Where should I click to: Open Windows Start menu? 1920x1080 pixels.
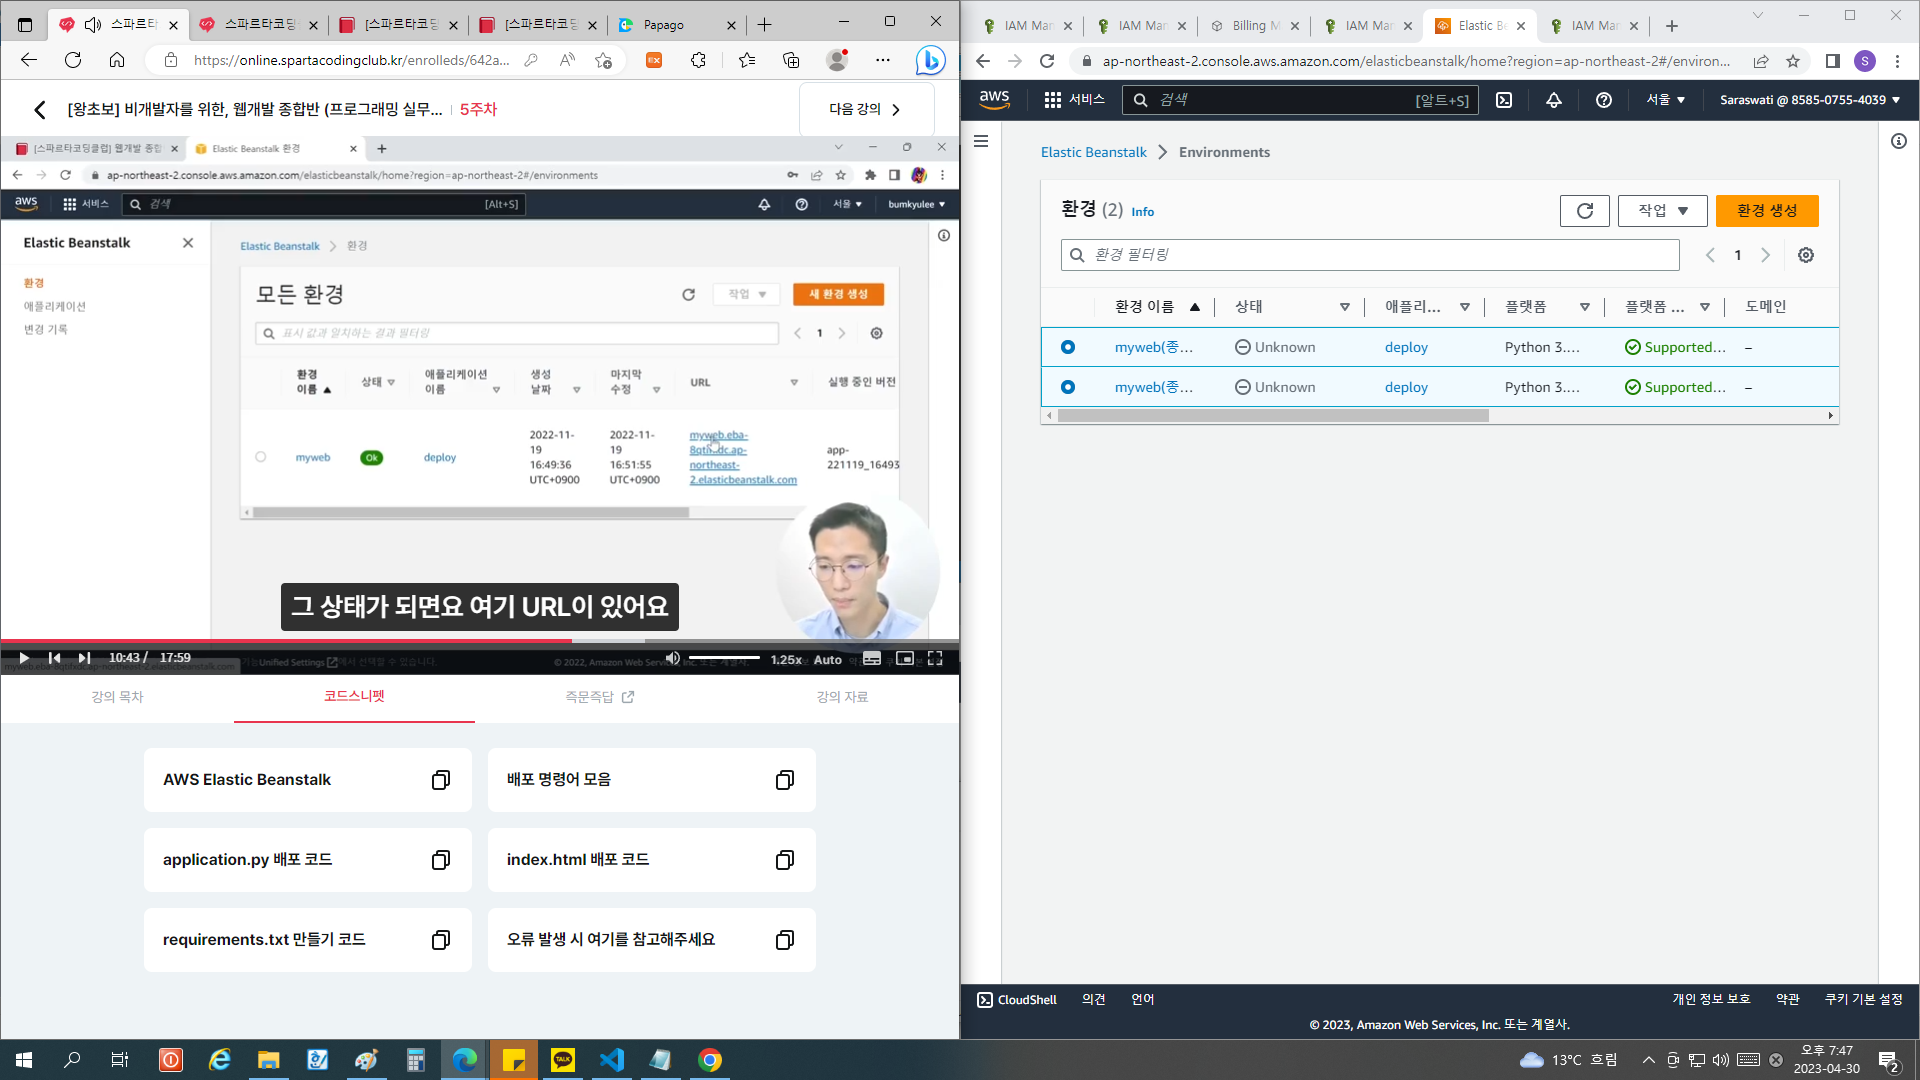tap(24, 1060)
